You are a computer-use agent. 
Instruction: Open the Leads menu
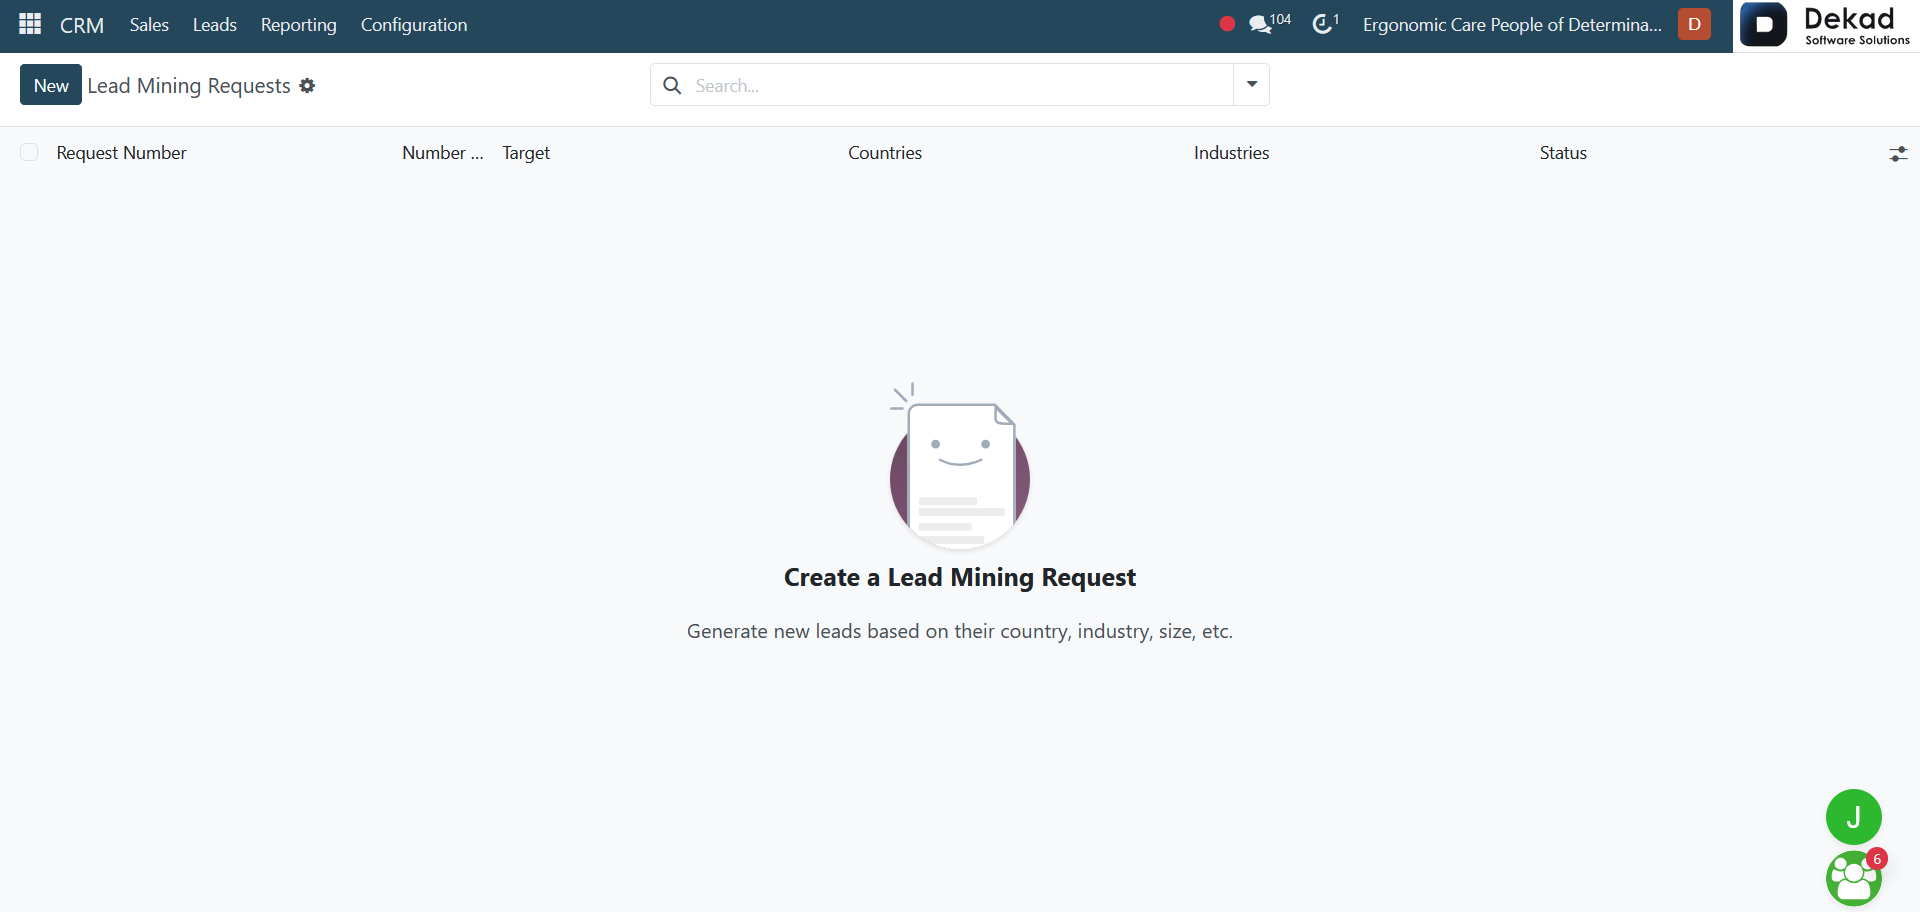point(215,25)
